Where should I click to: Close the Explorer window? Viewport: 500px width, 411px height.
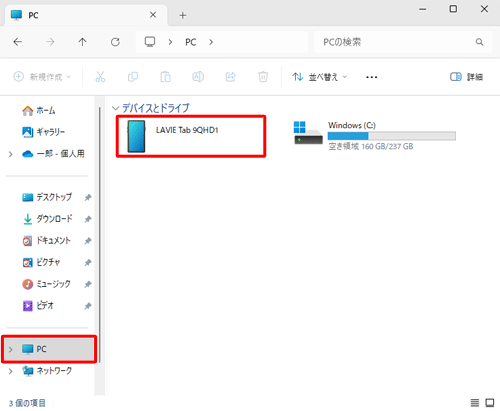pos(484,9)
